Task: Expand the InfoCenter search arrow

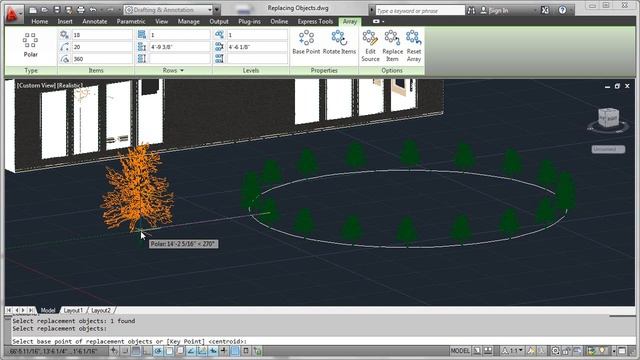Action: click(371, 10)
